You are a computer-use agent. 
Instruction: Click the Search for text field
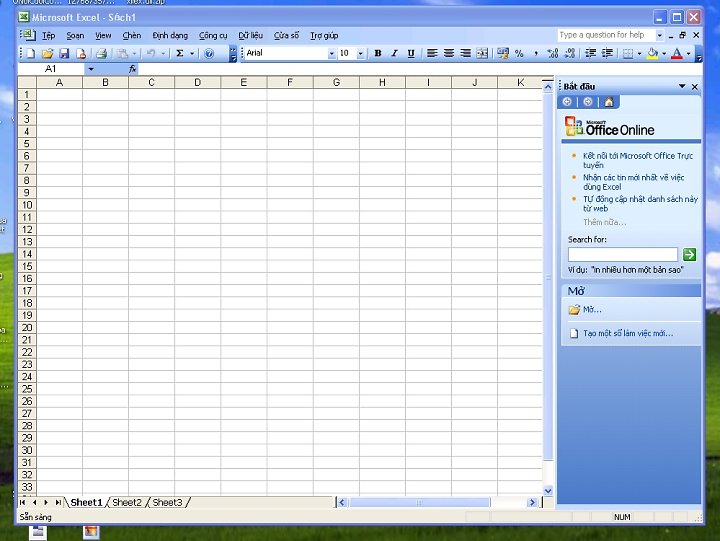tap(623, 254)
